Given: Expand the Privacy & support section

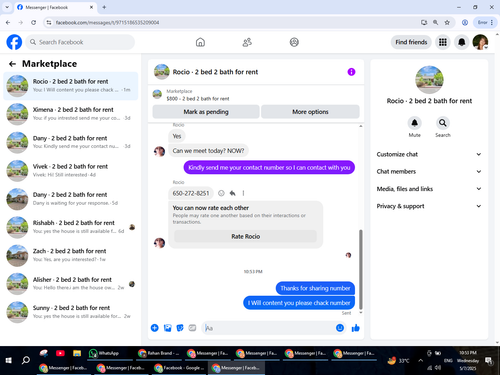Looking at the screenshot, I should (429, 206).
